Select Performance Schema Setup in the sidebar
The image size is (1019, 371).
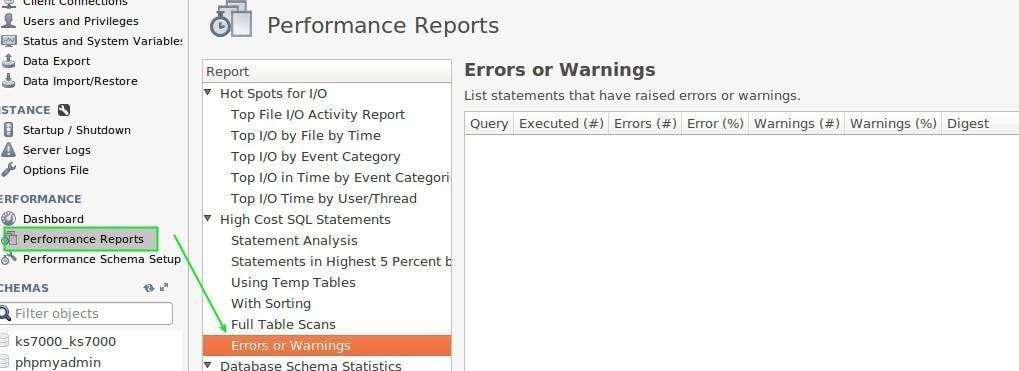coord(101,259)
